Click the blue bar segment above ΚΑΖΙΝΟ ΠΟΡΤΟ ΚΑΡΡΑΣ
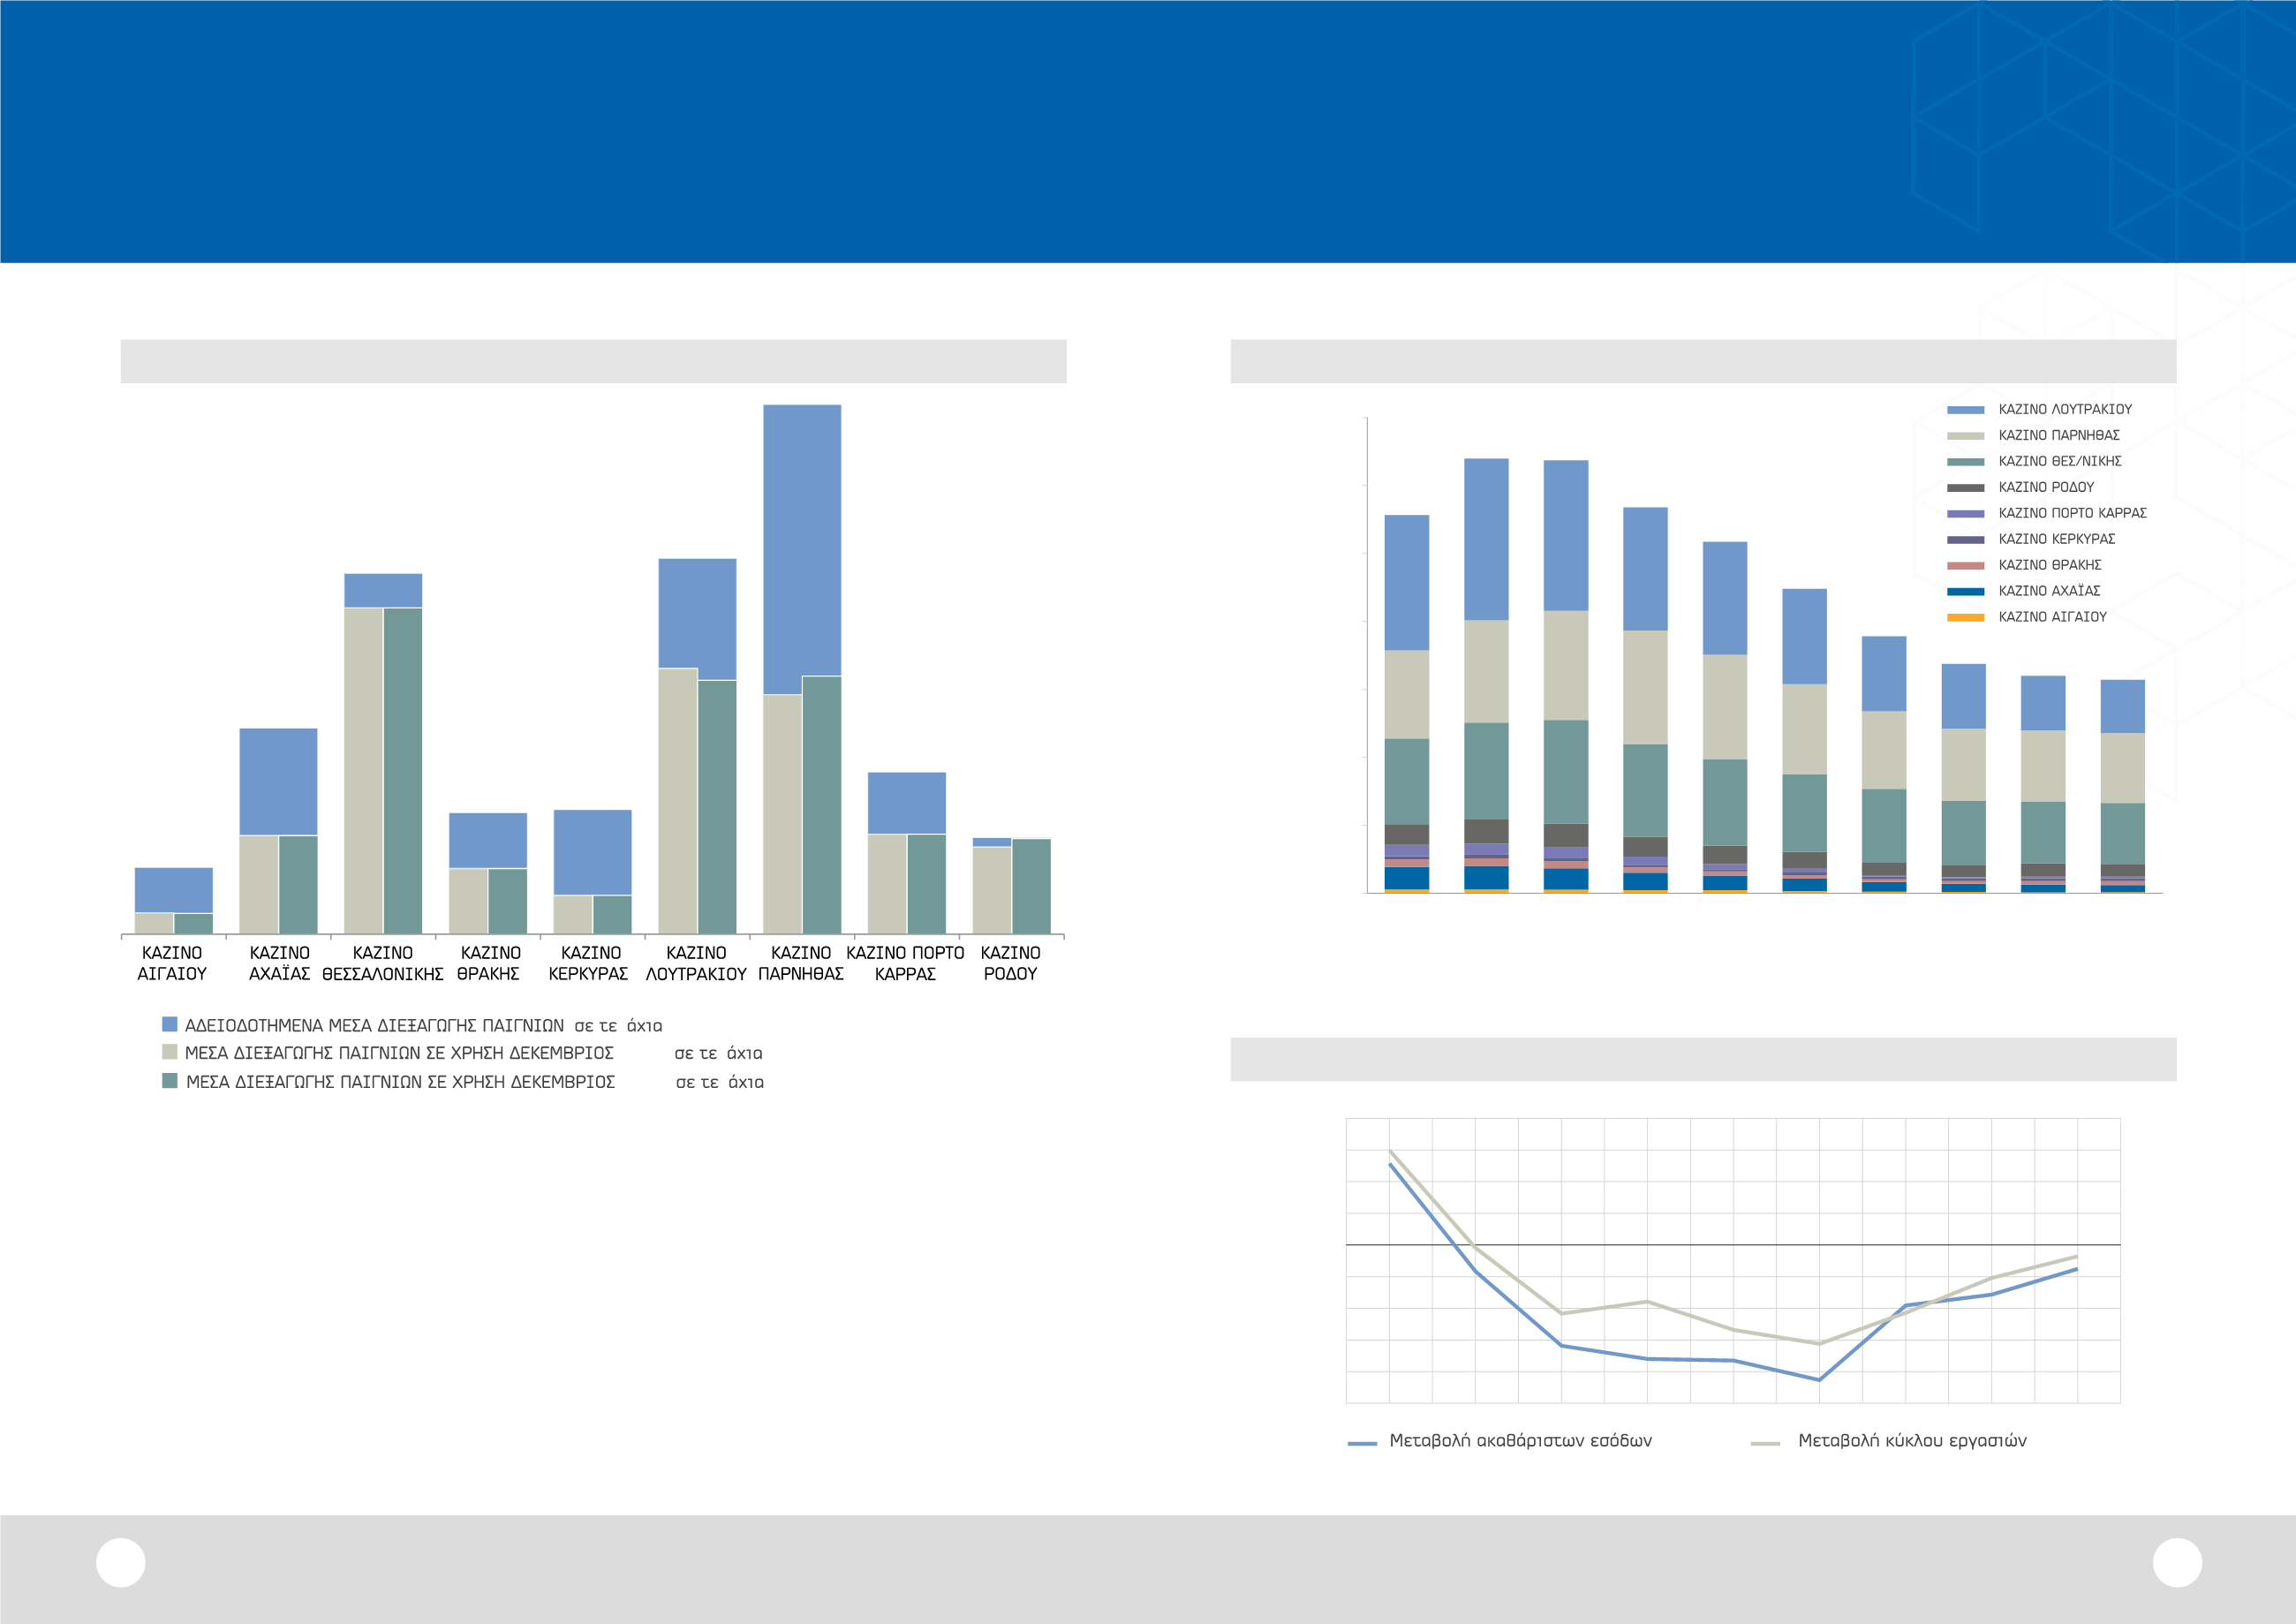 coord(906,803)
